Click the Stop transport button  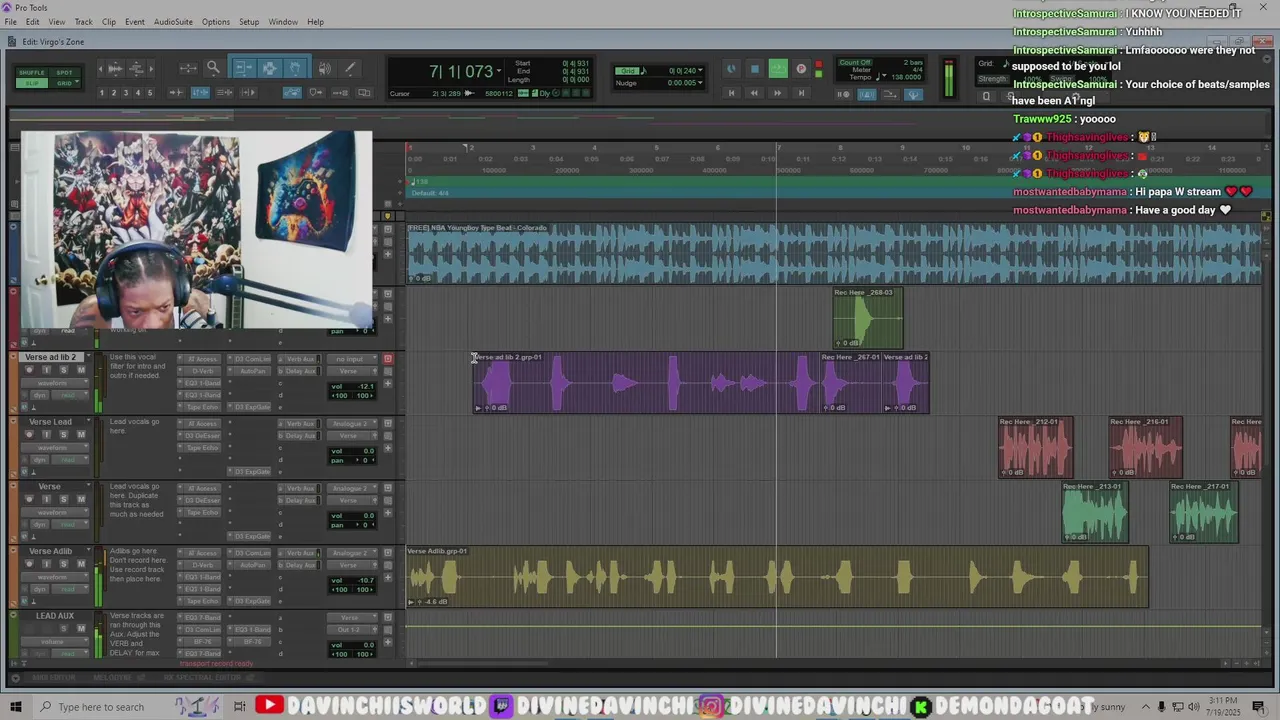click(755, 69)
